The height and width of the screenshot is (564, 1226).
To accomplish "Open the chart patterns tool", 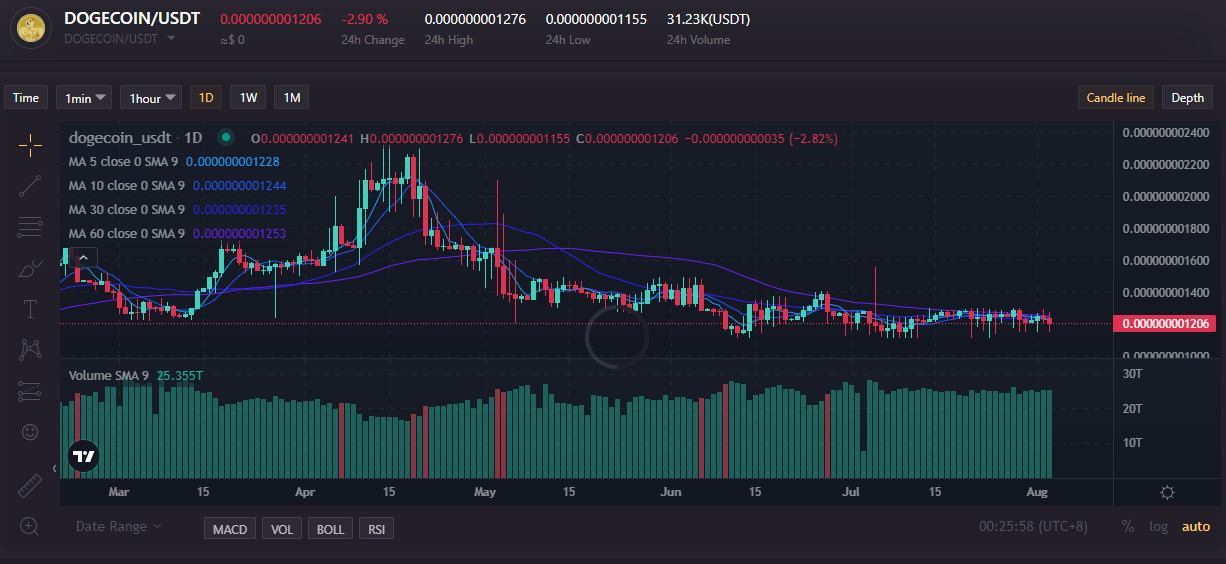I will tap(30, 350).
